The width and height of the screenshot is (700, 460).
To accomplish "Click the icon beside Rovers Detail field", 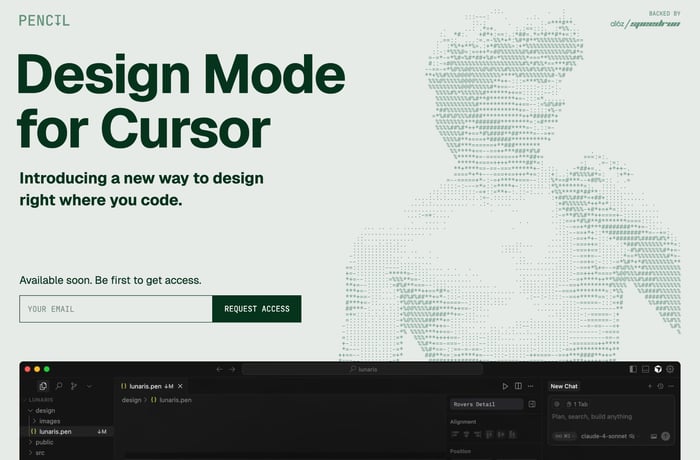I will tap(532, 404).
